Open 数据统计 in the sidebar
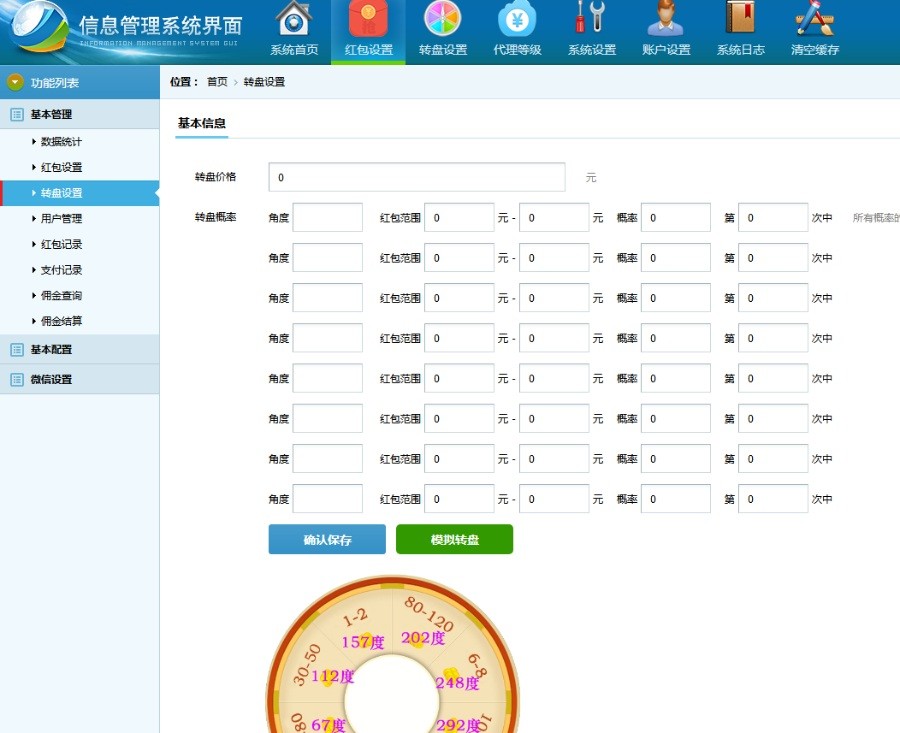Viewport: 900px width, 733px height. click(x=61, y=142)
